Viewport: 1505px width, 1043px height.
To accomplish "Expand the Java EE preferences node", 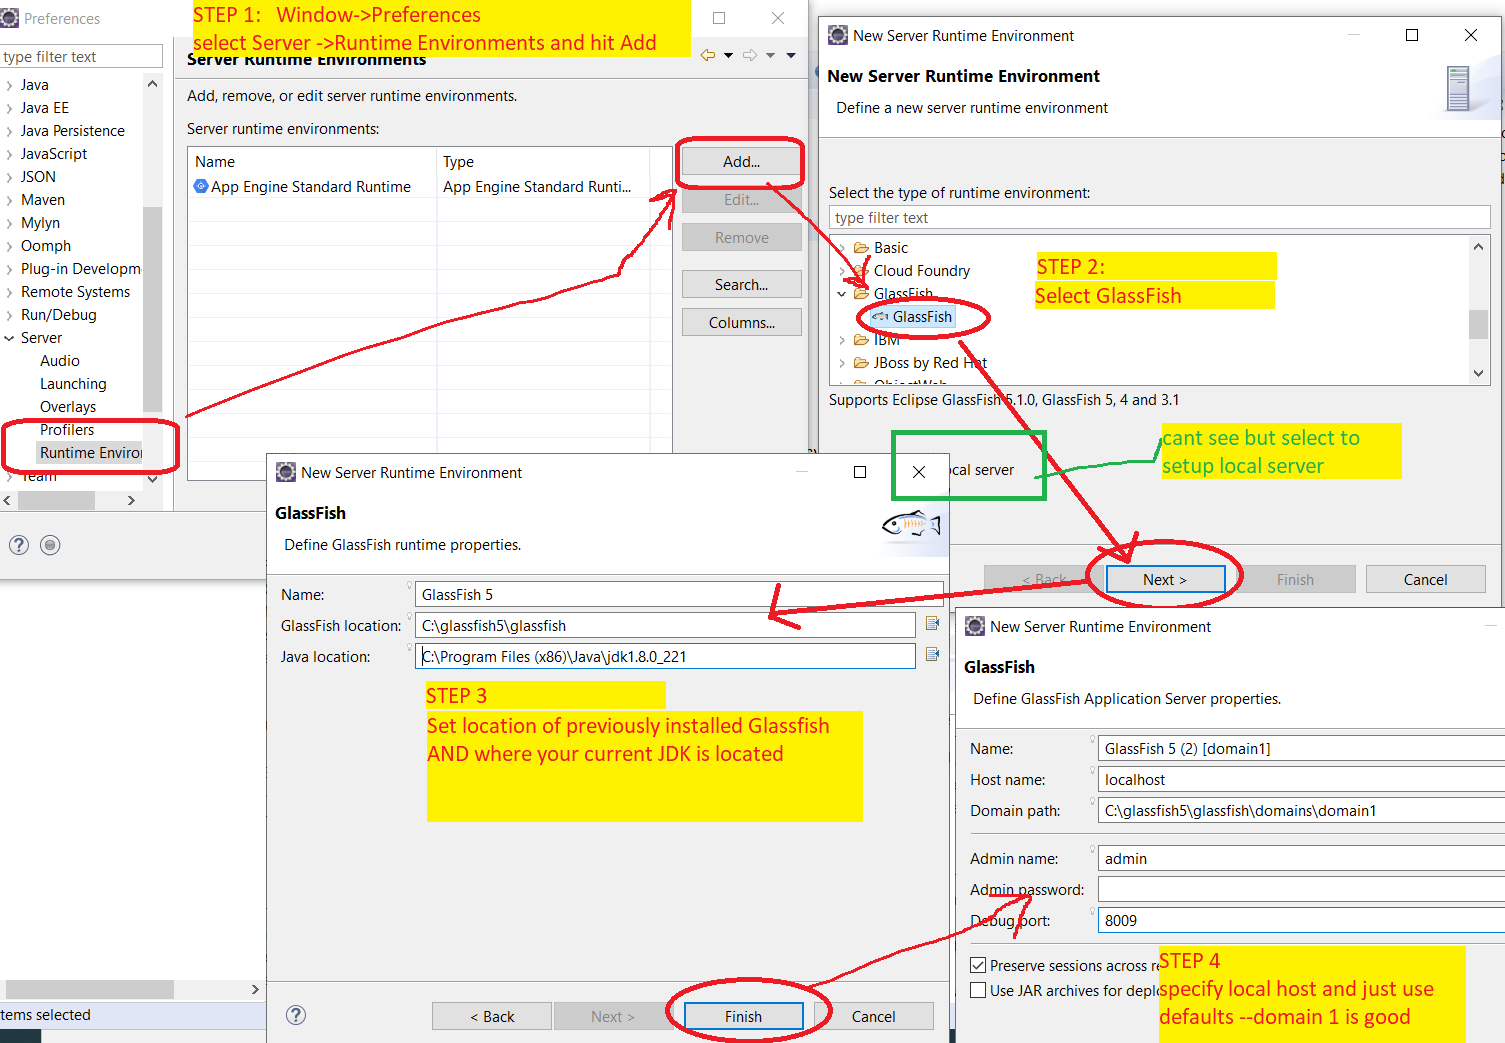I will click(10, 108).
